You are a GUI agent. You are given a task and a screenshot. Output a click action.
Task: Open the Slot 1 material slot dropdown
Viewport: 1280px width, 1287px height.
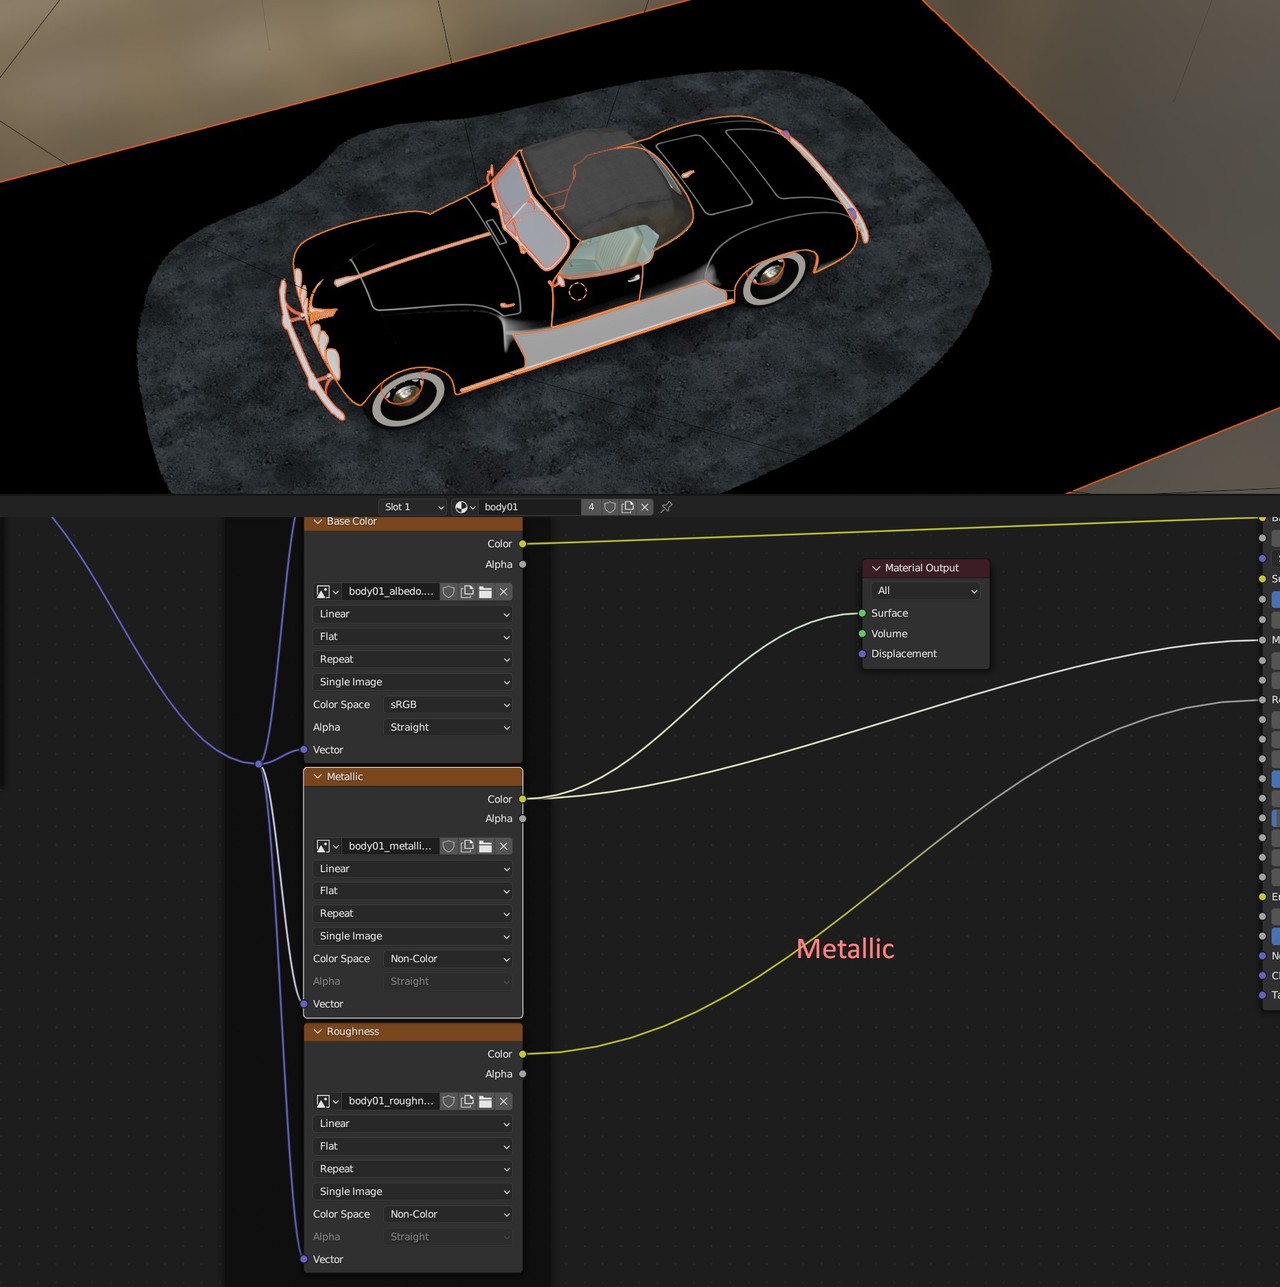pyautogui.click(x=413, y=507)
